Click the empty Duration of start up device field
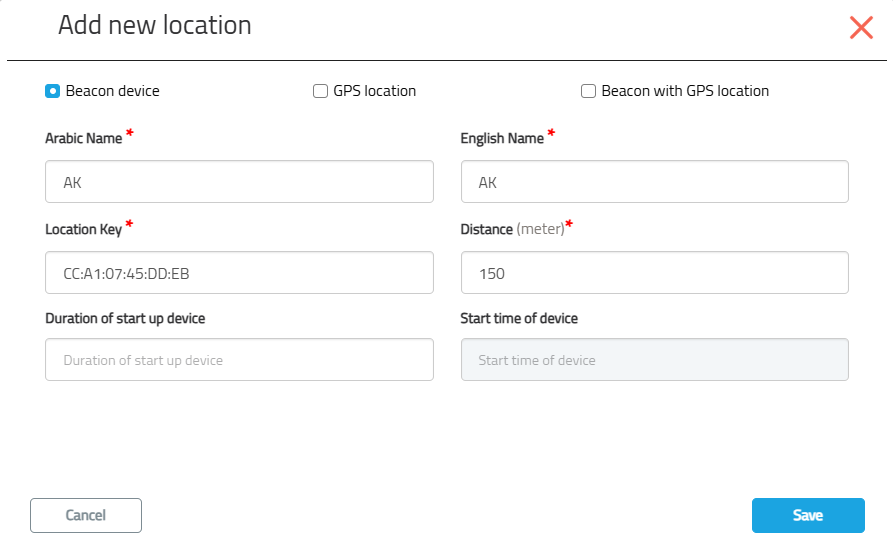893x559 pixels. 239,360
